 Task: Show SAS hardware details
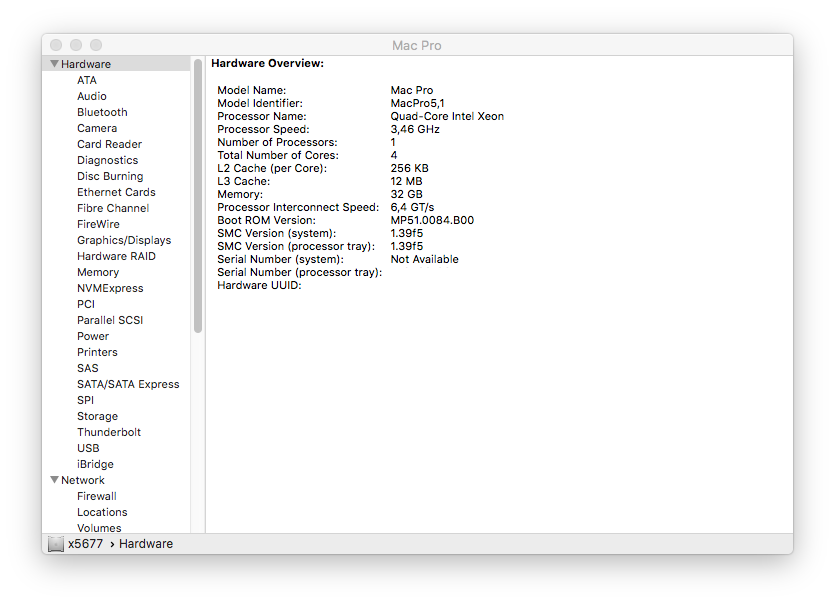(87, 368)
